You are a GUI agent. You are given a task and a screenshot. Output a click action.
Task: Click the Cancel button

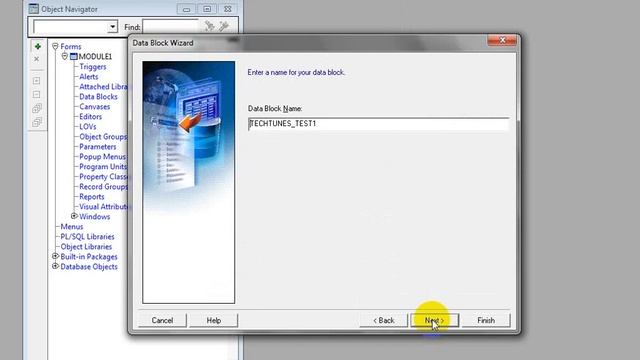tap(162, 320)
